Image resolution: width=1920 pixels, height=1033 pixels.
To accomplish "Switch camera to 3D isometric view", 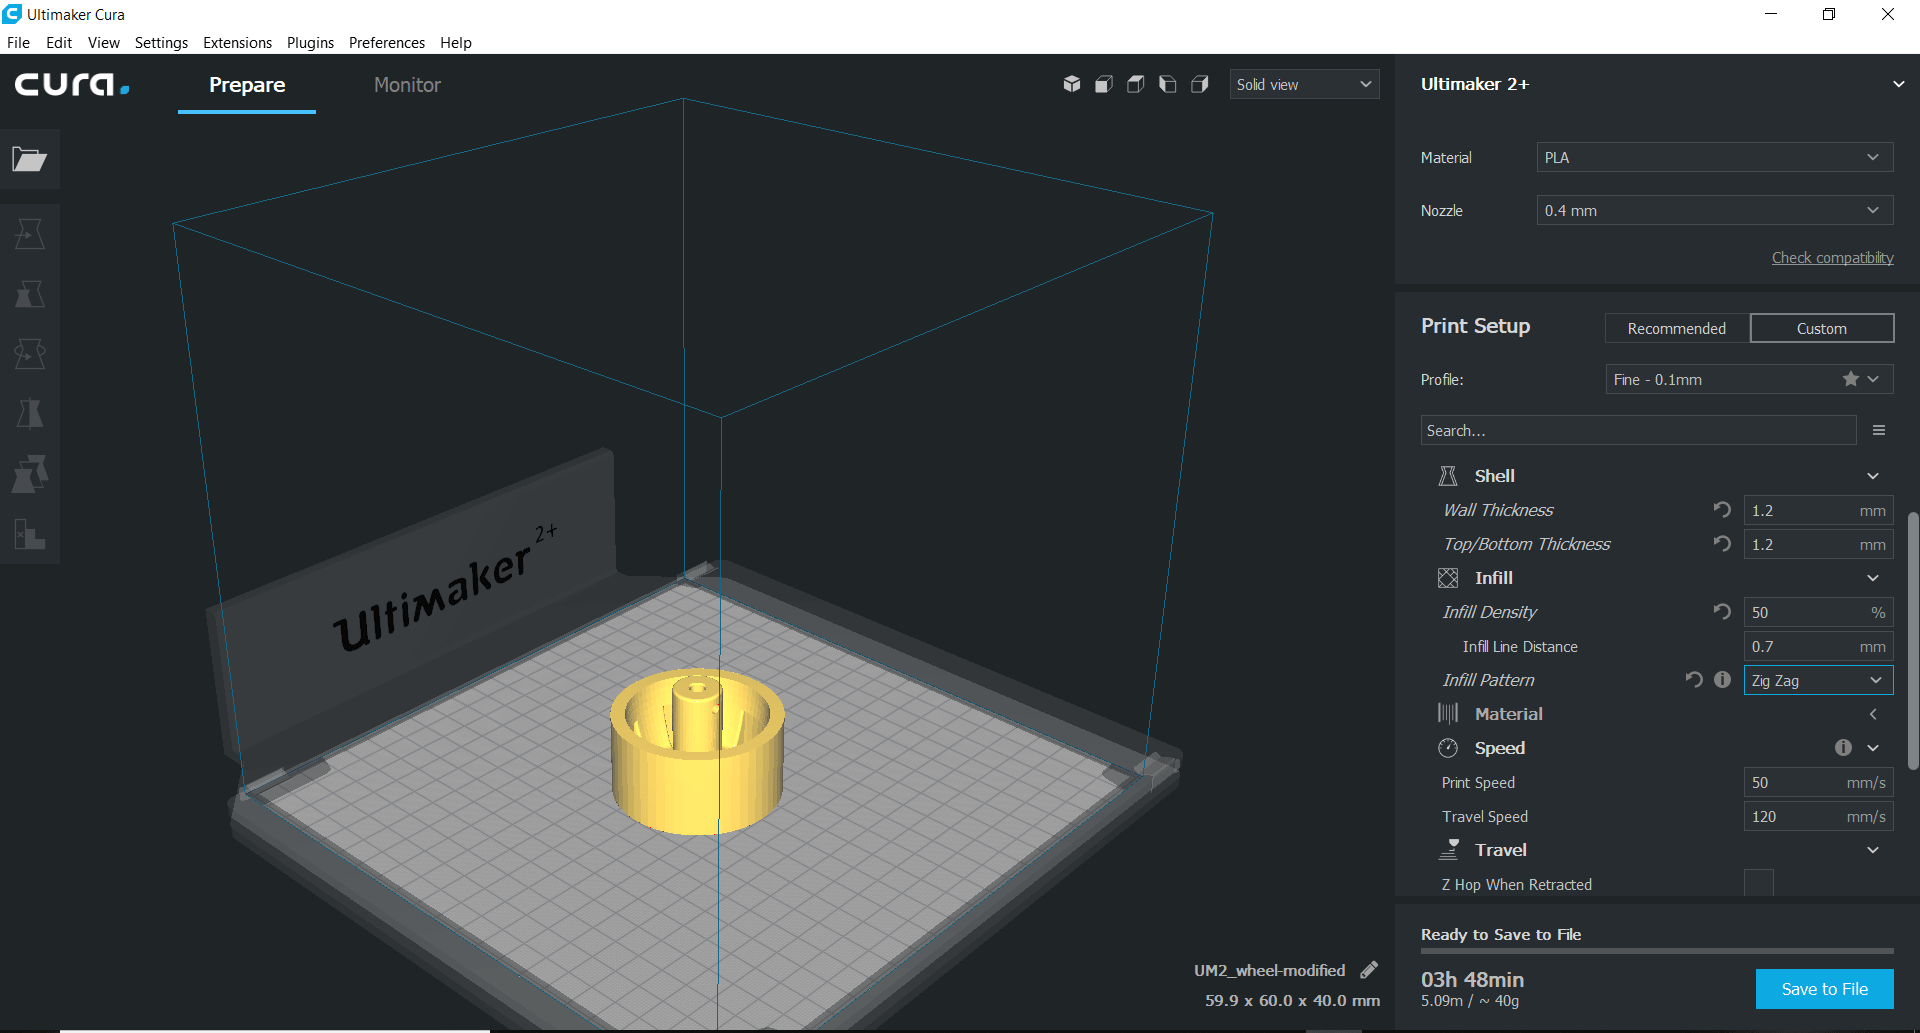I will coord(1072,84).
